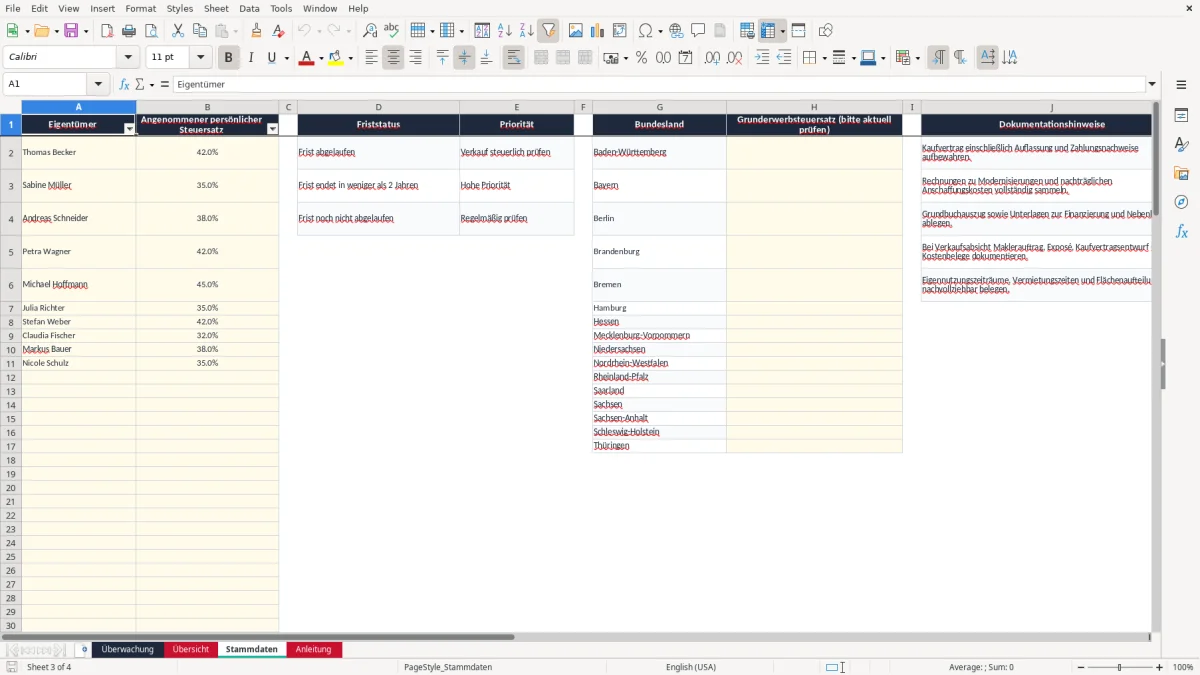Toggle Align Left button
1200x675 pixels.
[371, 58]
